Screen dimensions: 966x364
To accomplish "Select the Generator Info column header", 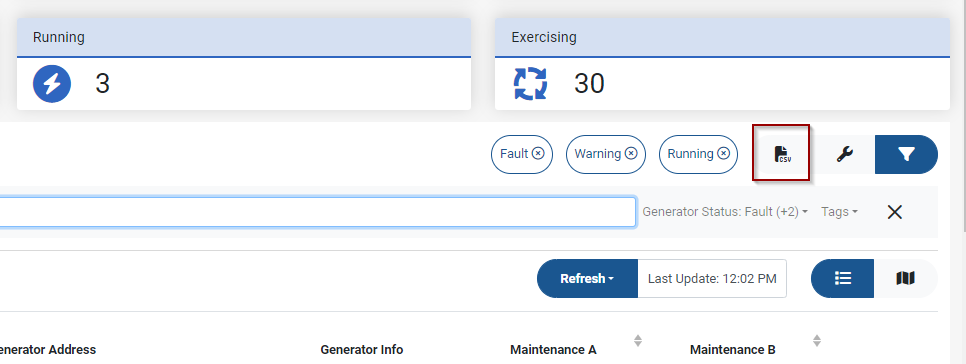I will click(362, 350).
